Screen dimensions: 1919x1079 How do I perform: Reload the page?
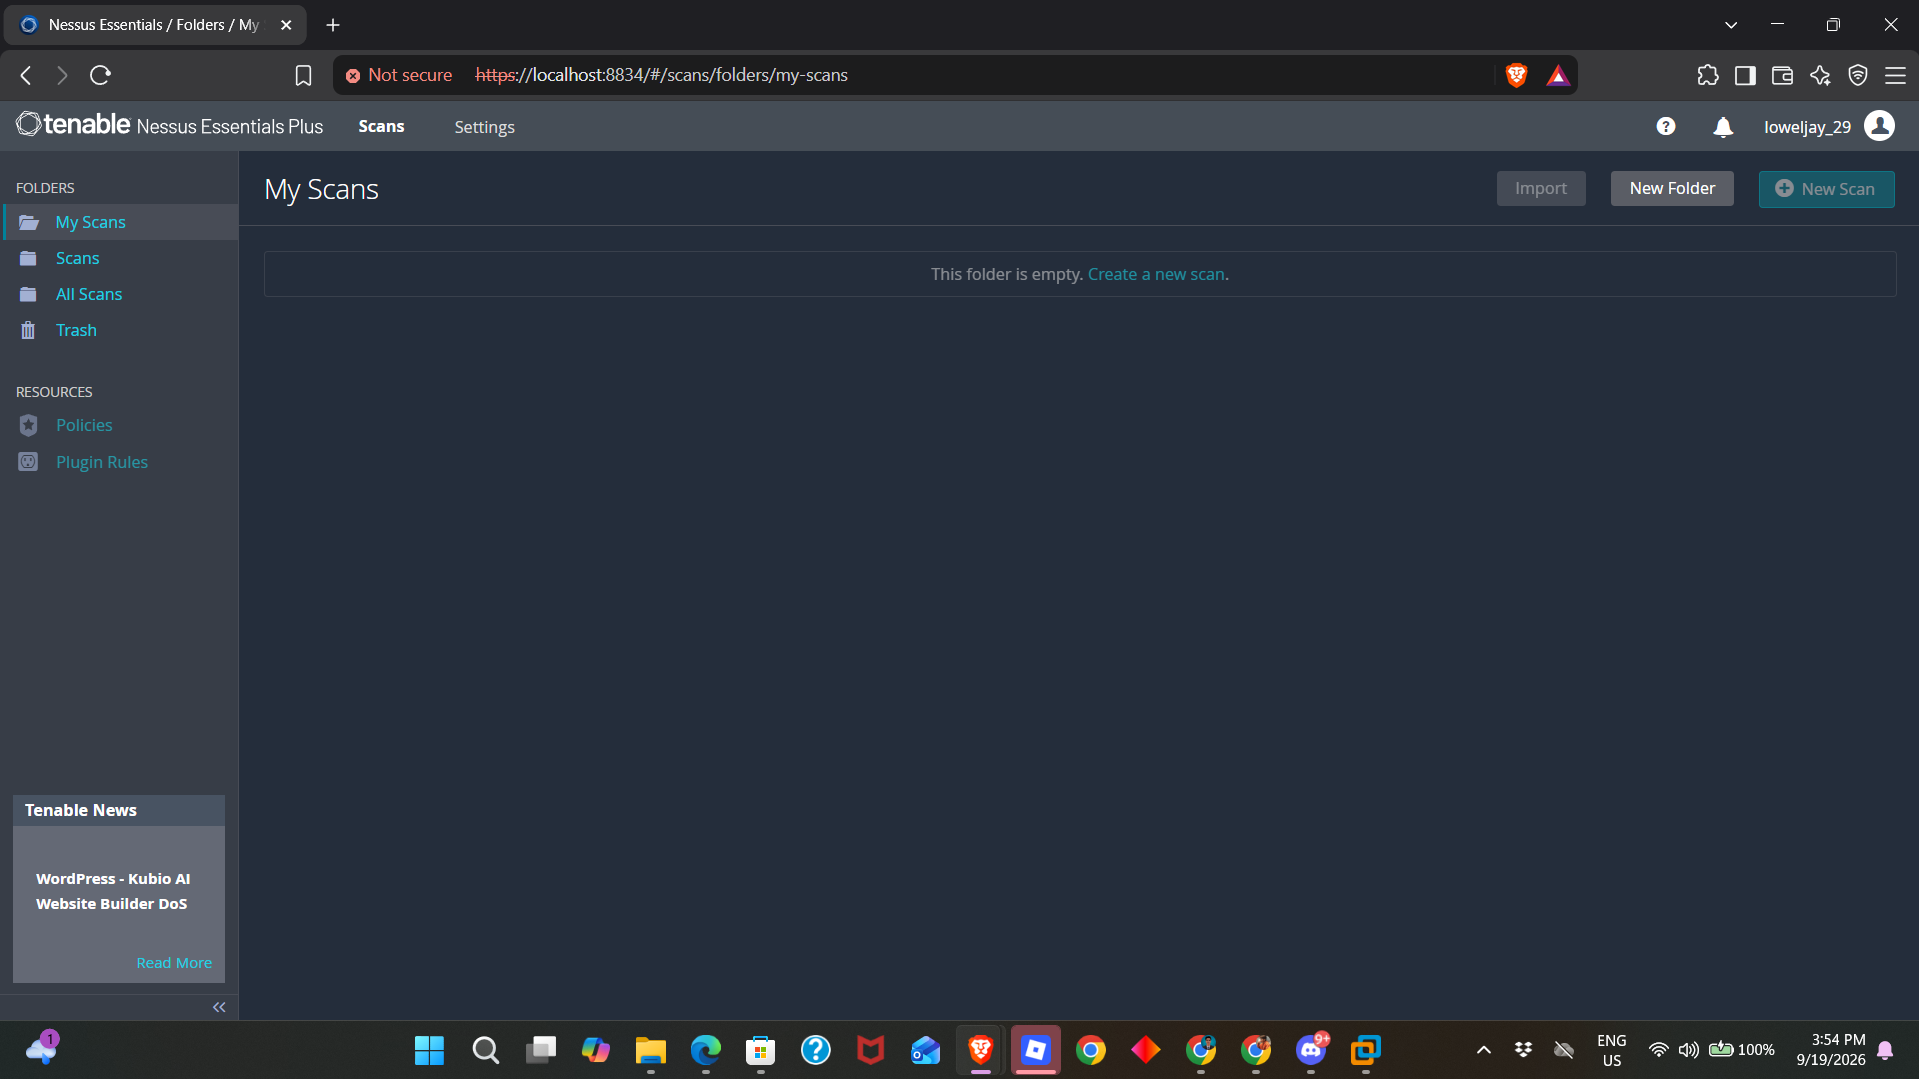pos(100,75)
